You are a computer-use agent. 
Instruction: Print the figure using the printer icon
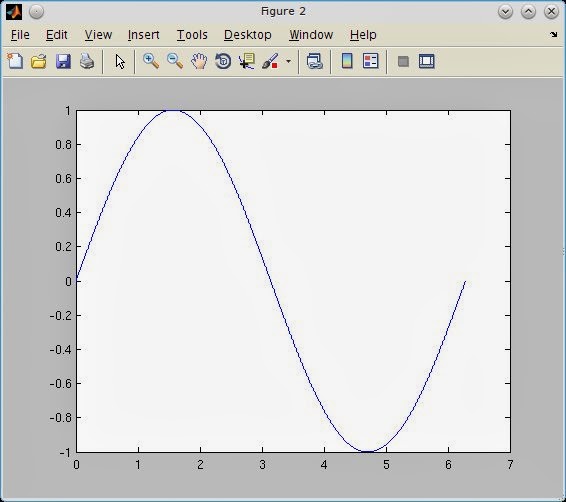(87, 61)
